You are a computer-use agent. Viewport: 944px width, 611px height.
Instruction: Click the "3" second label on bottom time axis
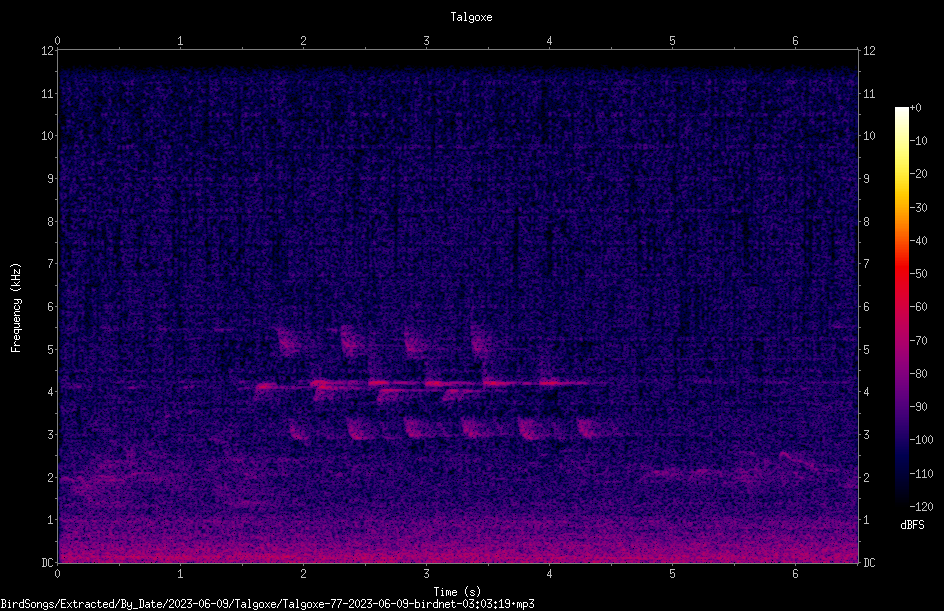coord(426,574)
